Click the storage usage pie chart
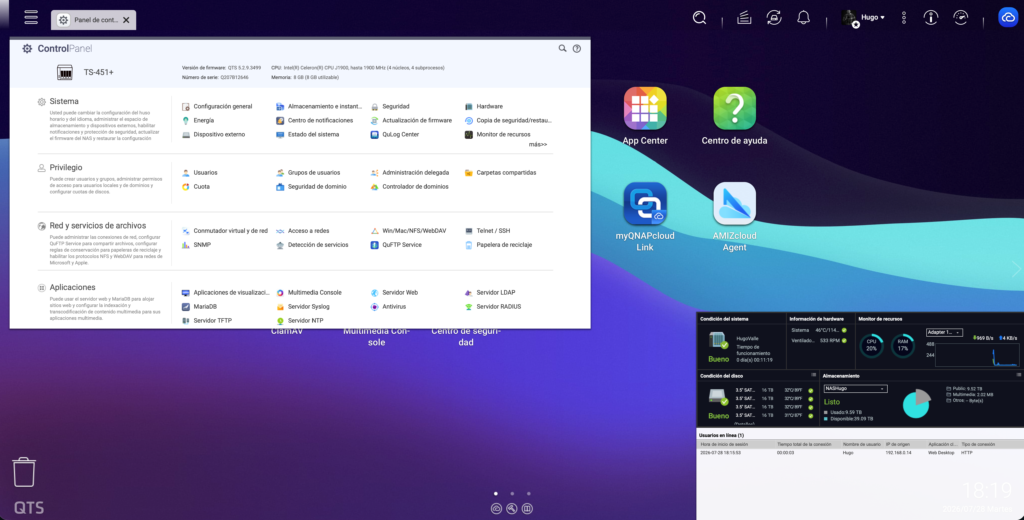Viewport: 1024px width, 520px height. 916,404
